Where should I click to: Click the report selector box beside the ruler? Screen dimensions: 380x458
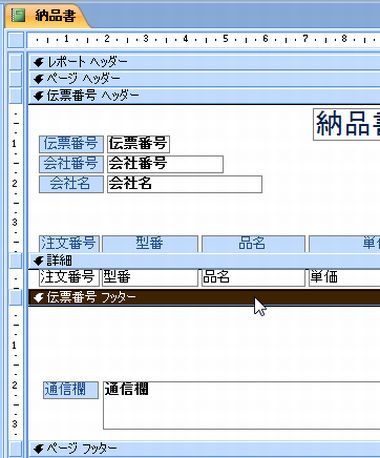point(16,40)
